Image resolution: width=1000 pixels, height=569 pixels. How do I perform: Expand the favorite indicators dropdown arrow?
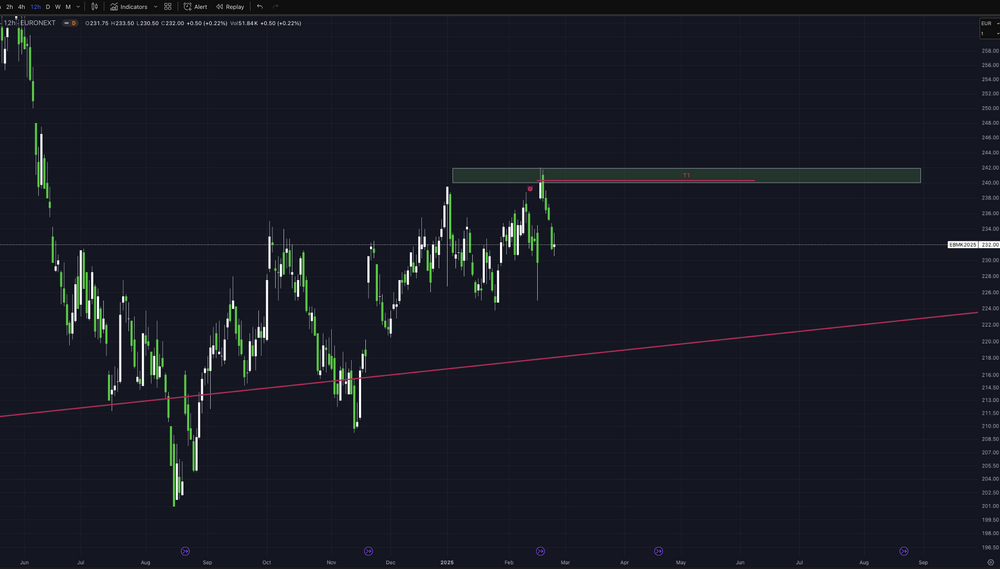click(x=156, y=7)
